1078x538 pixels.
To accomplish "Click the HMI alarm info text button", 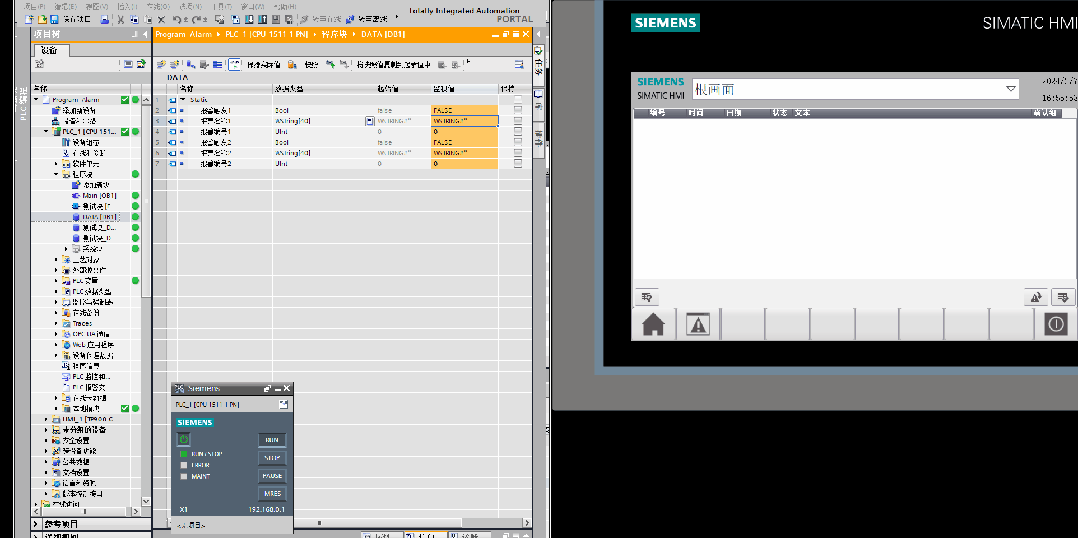I will click(x=646, y=297).
